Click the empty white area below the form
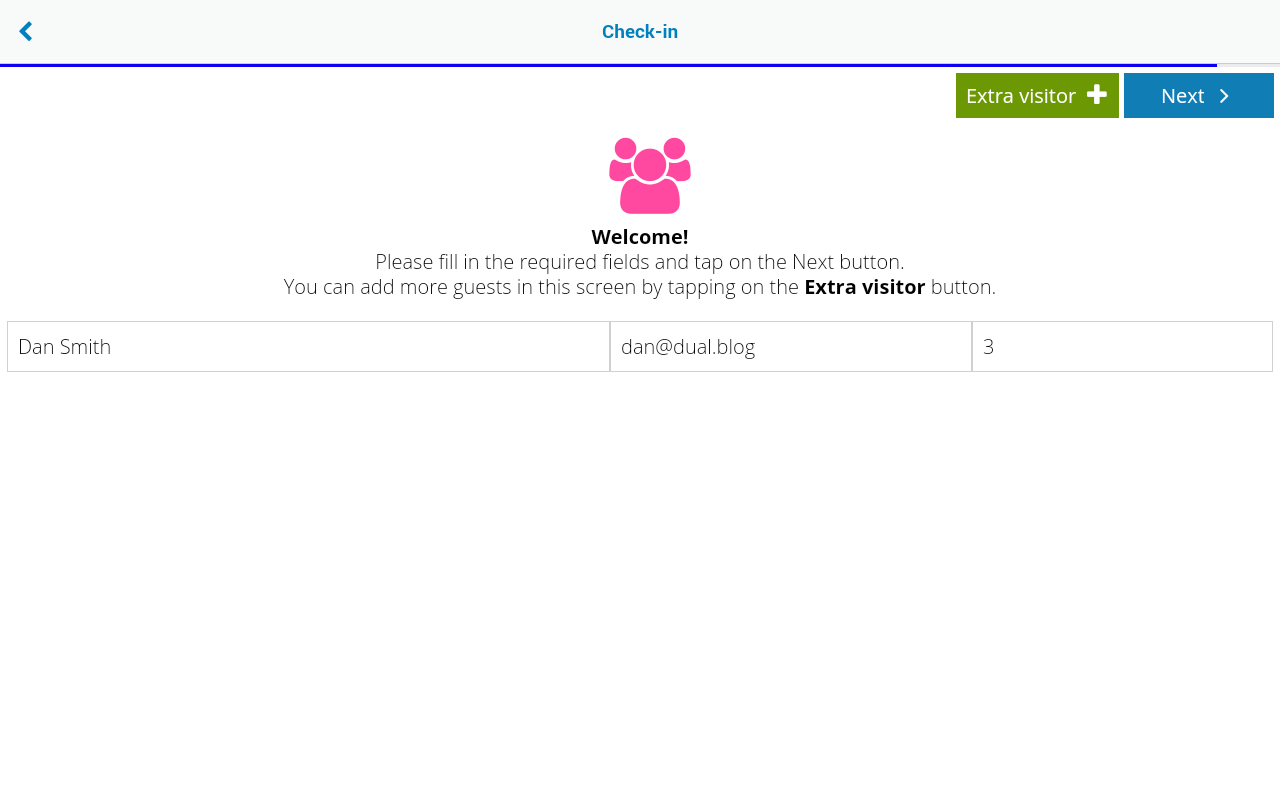The width and height of the screenshot is (1280, 800). (640, 585)
